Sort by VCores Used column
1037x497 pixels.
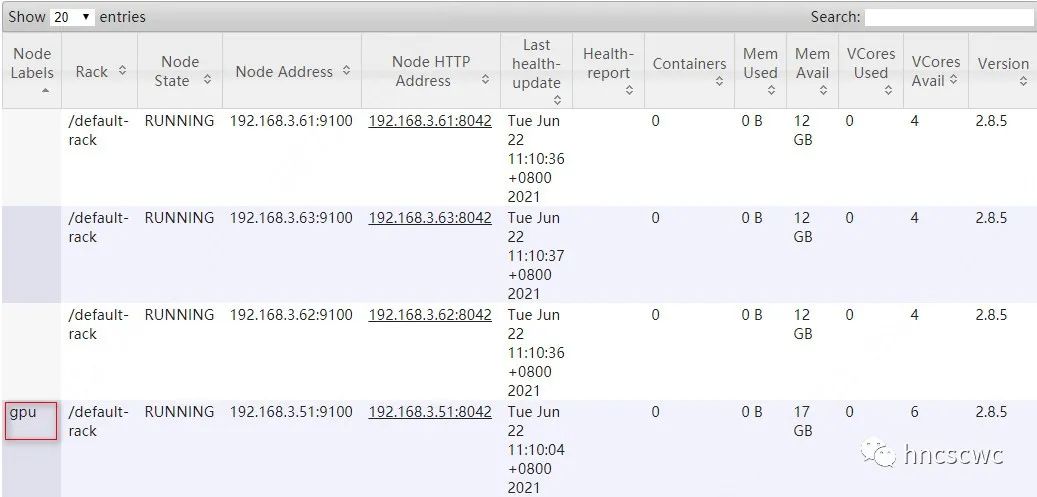(x=870, y=71)
